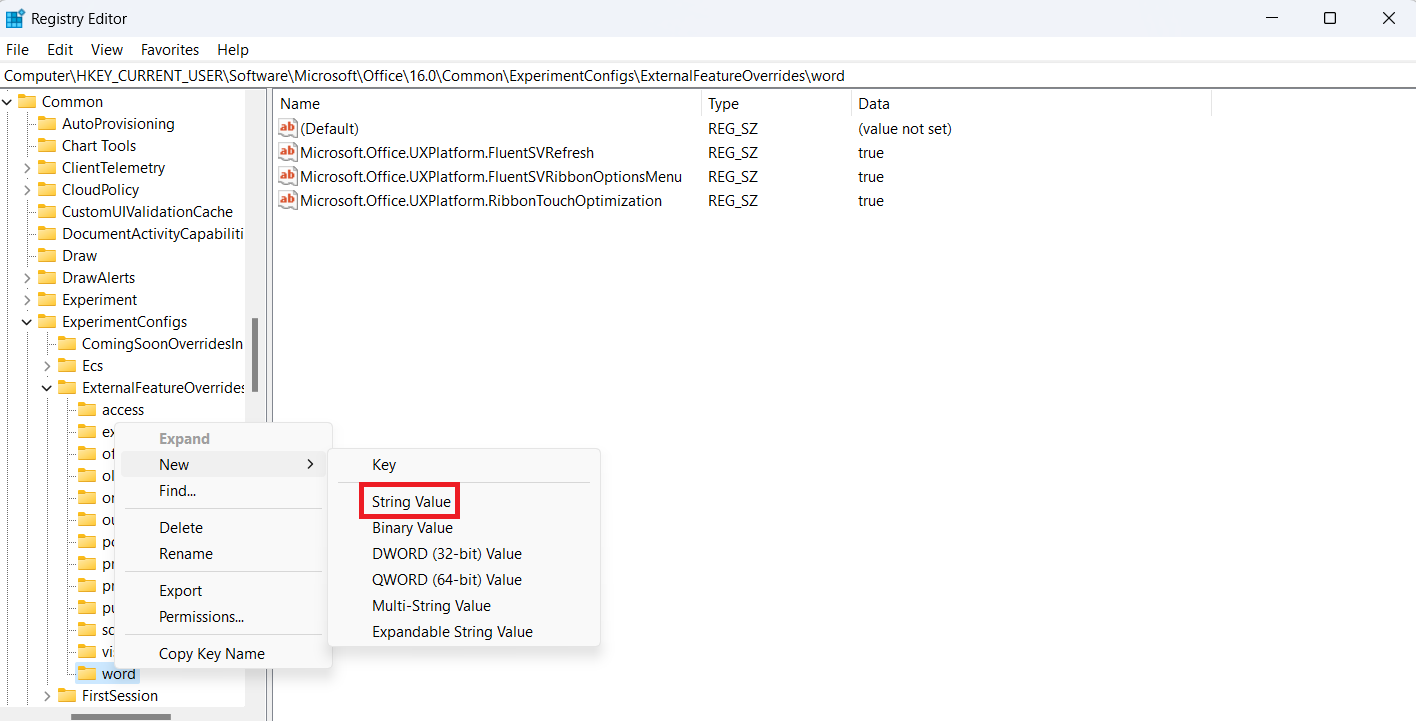Open the Edit menu
The image size is (1416, 725).
click(x=60, y=50)
